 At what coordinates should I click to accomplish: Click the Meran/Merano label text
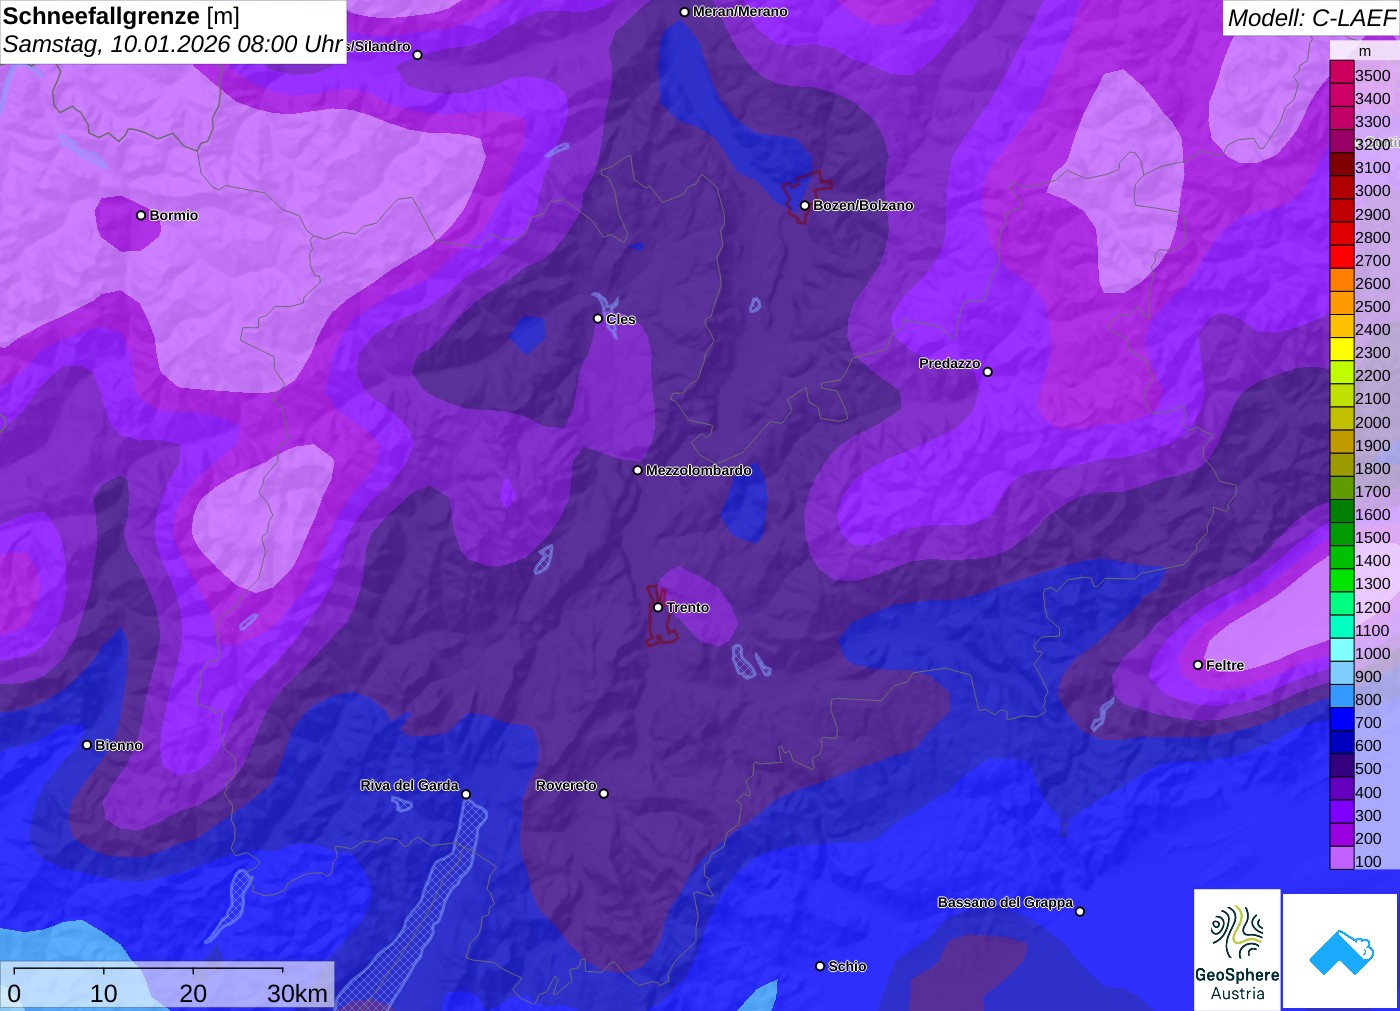pos(740,12)
